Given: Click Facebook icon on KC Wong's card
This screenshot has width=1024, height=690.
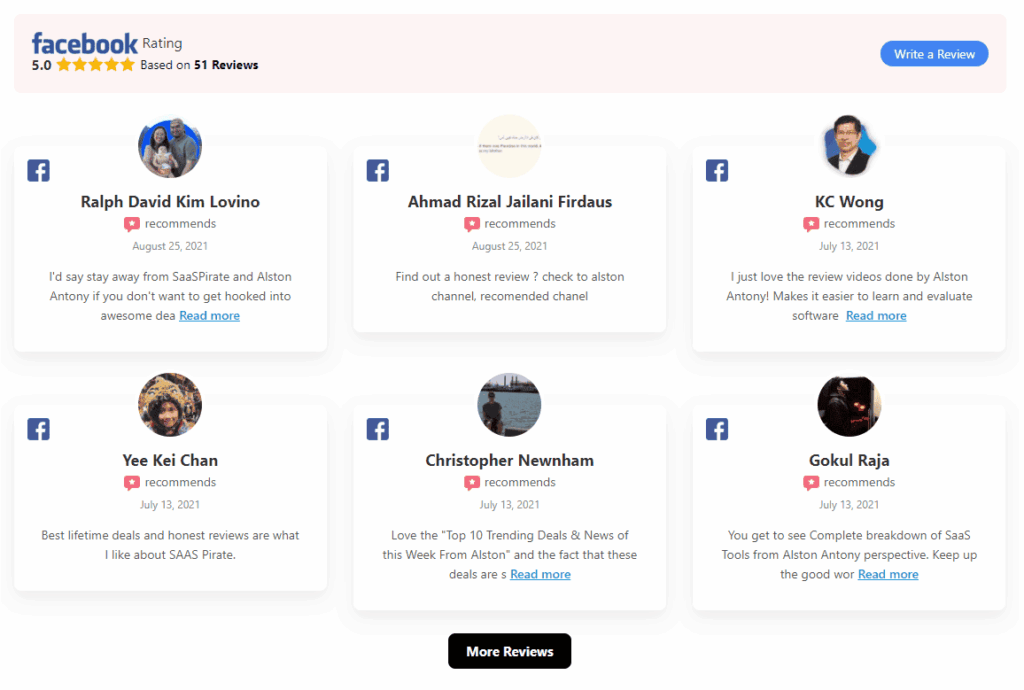Looking at the screenshot, I should click(717, 170).
